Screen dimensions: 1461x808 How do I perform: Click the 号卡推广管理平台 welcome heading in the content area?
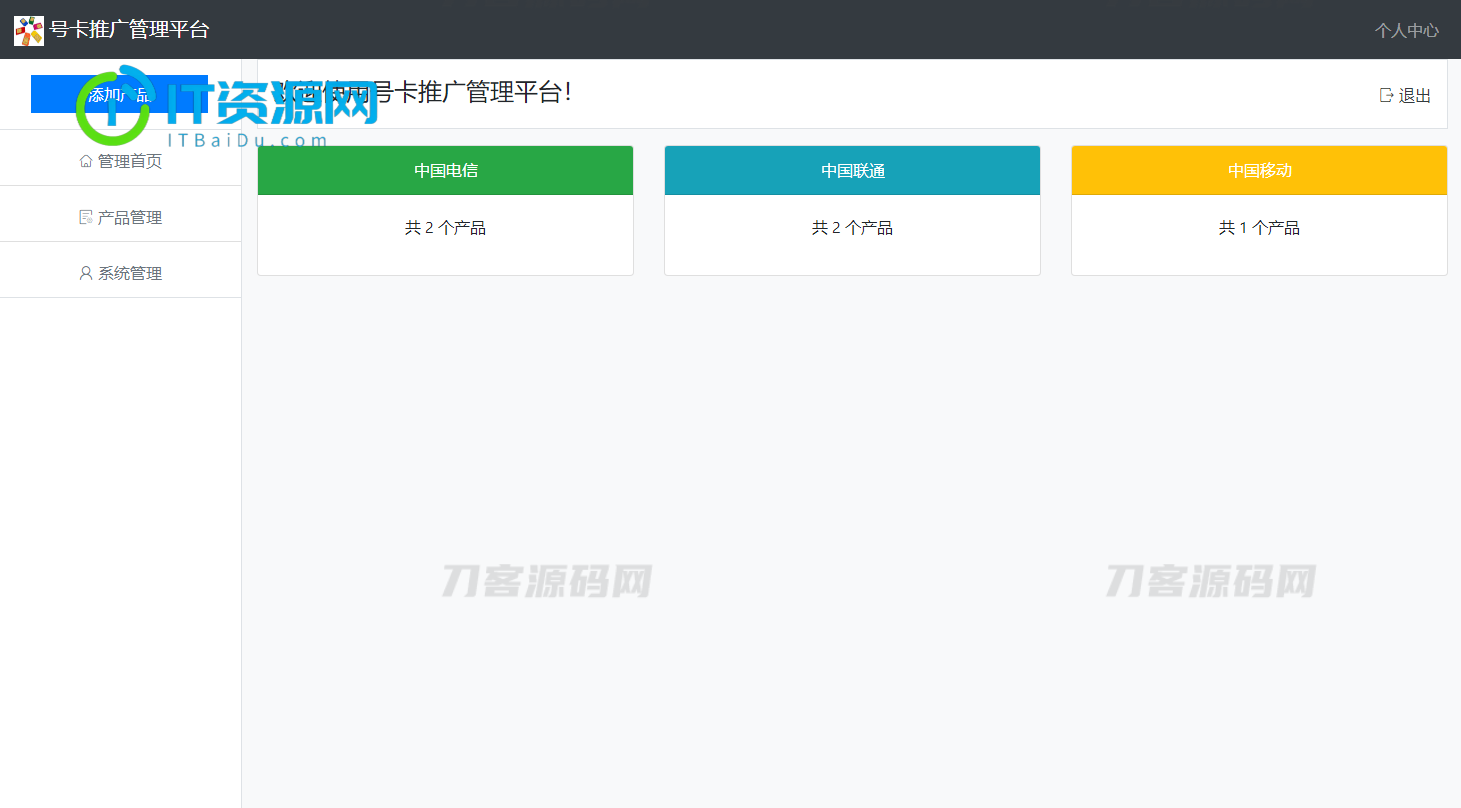tap(423, 92)
